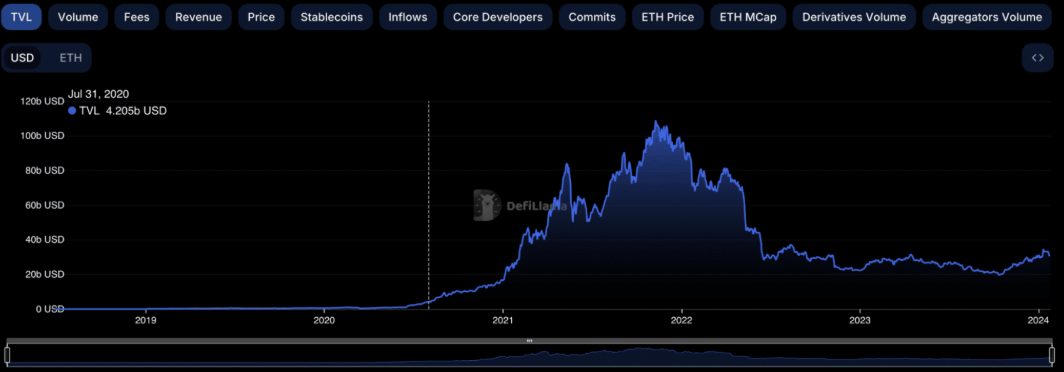Click the 80b USD axis label

coord(45,170)
